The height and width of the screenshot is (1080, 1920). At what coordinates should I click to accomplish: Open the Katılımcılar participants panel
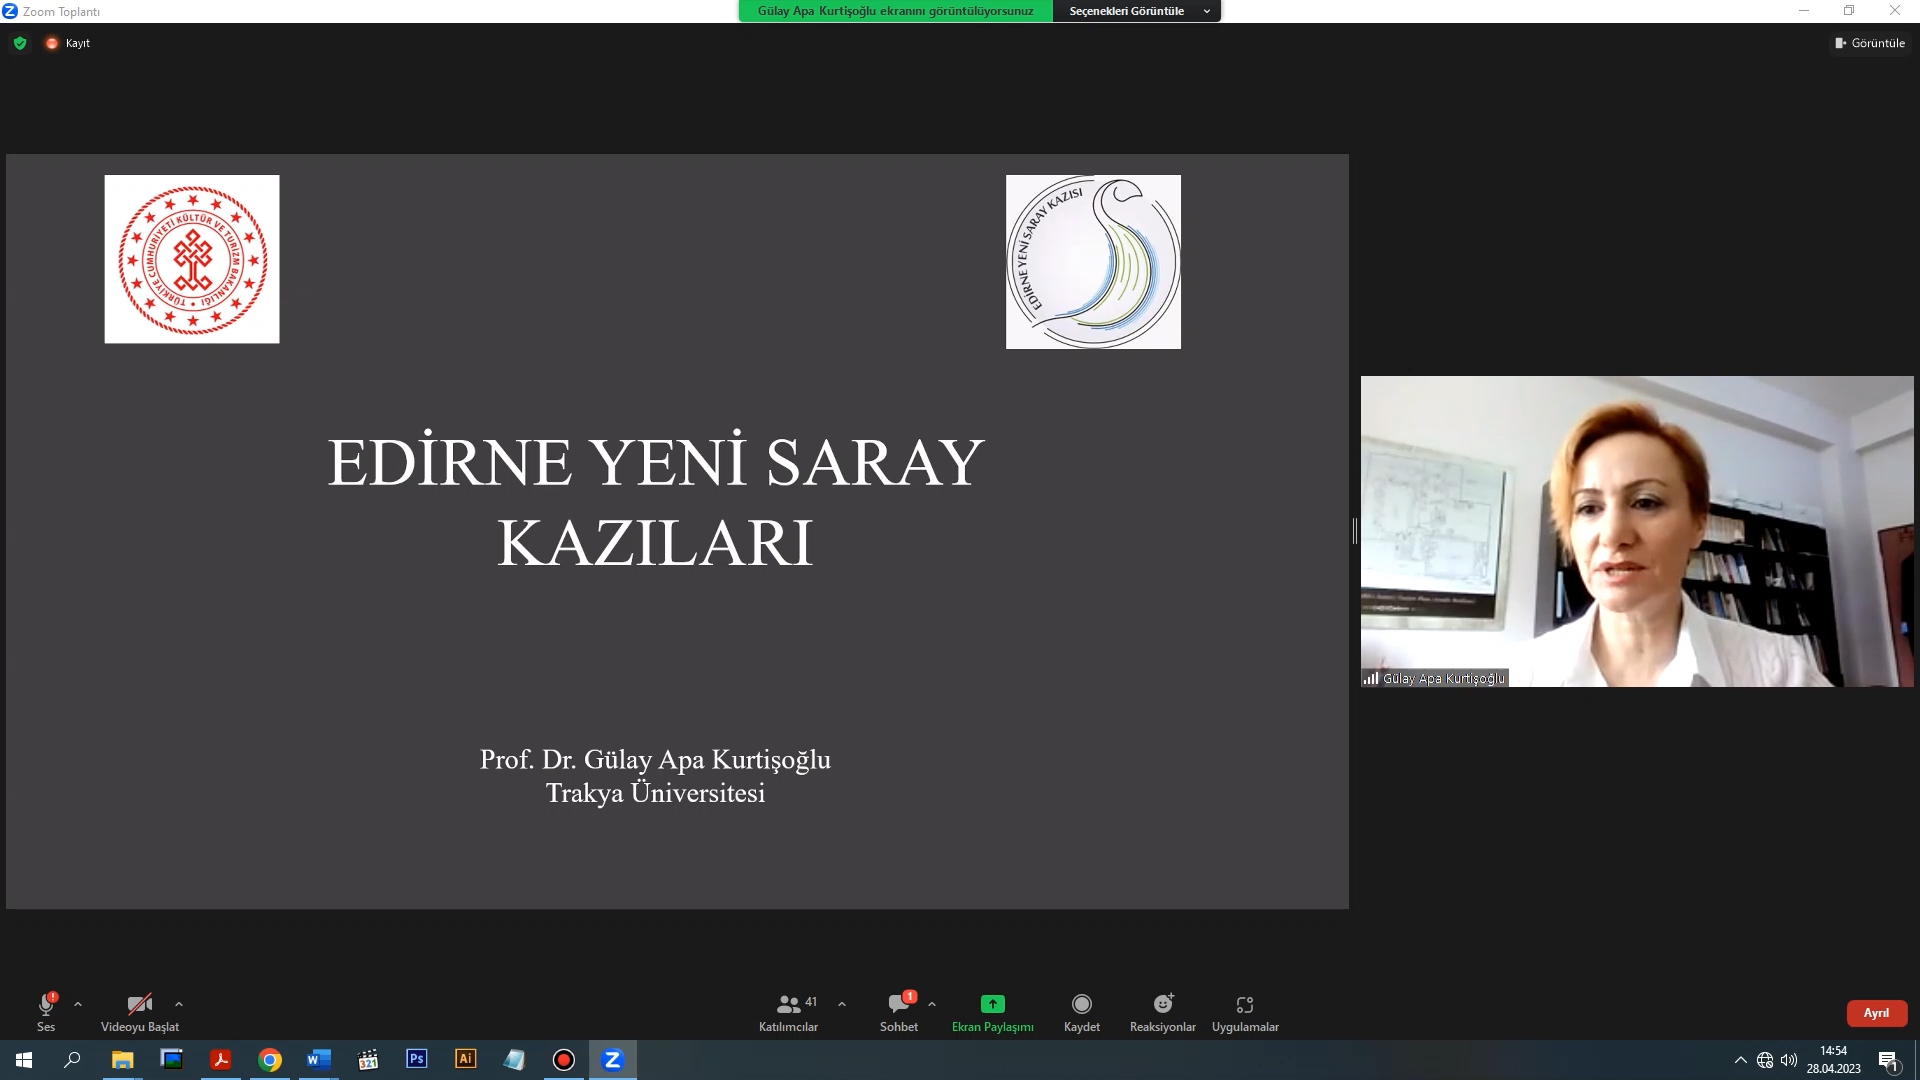tap(789, 1011)
